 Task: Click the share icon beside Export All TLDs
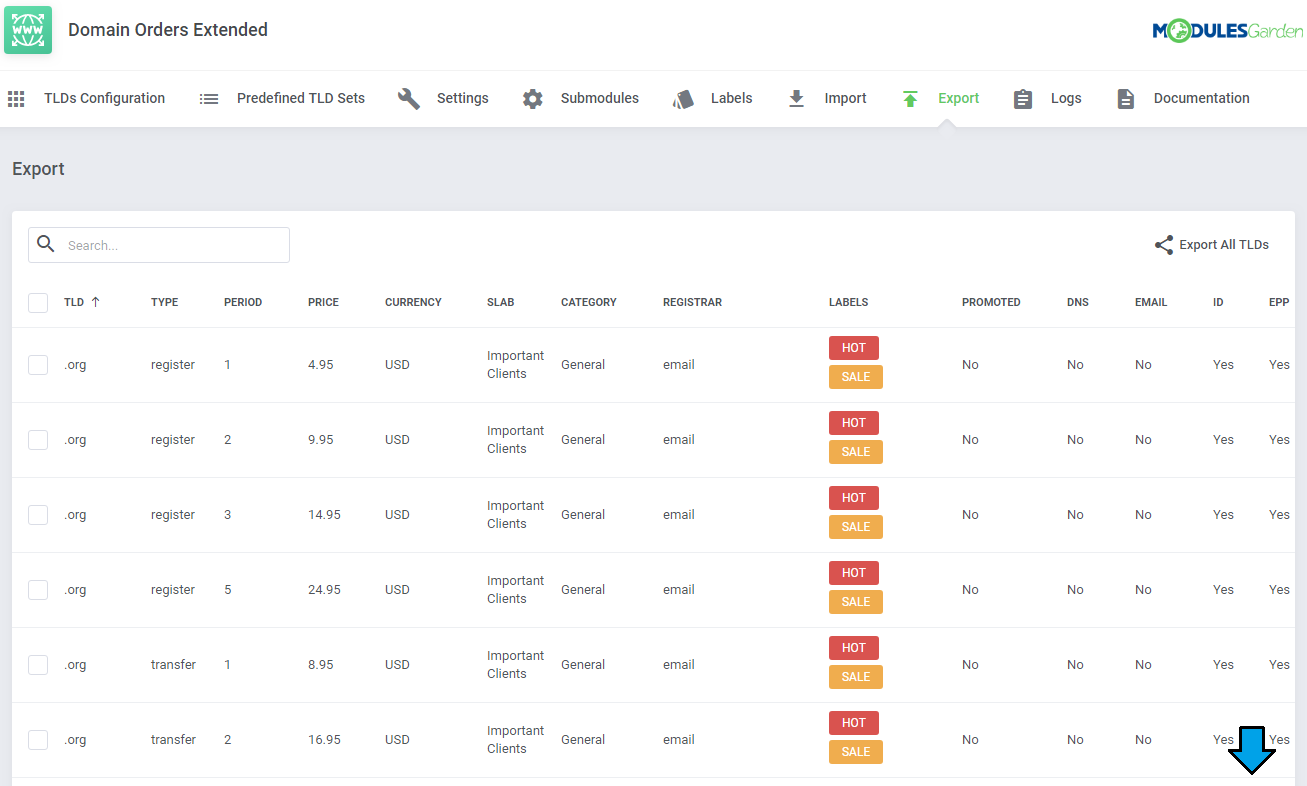pyautogui.click(x=1164, y=245)
